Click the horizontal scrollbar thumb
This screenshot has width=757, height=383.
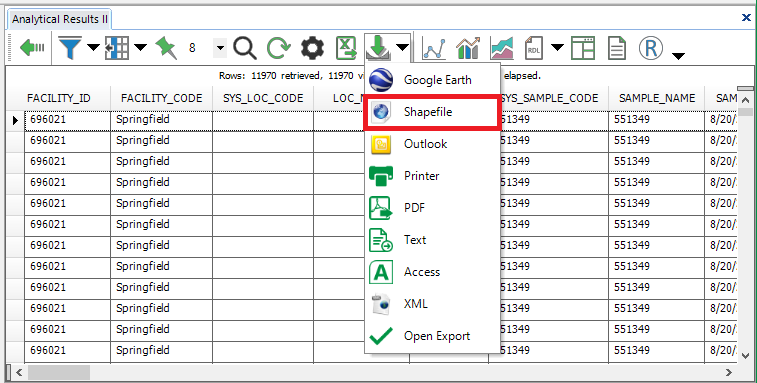pos(58,372)
